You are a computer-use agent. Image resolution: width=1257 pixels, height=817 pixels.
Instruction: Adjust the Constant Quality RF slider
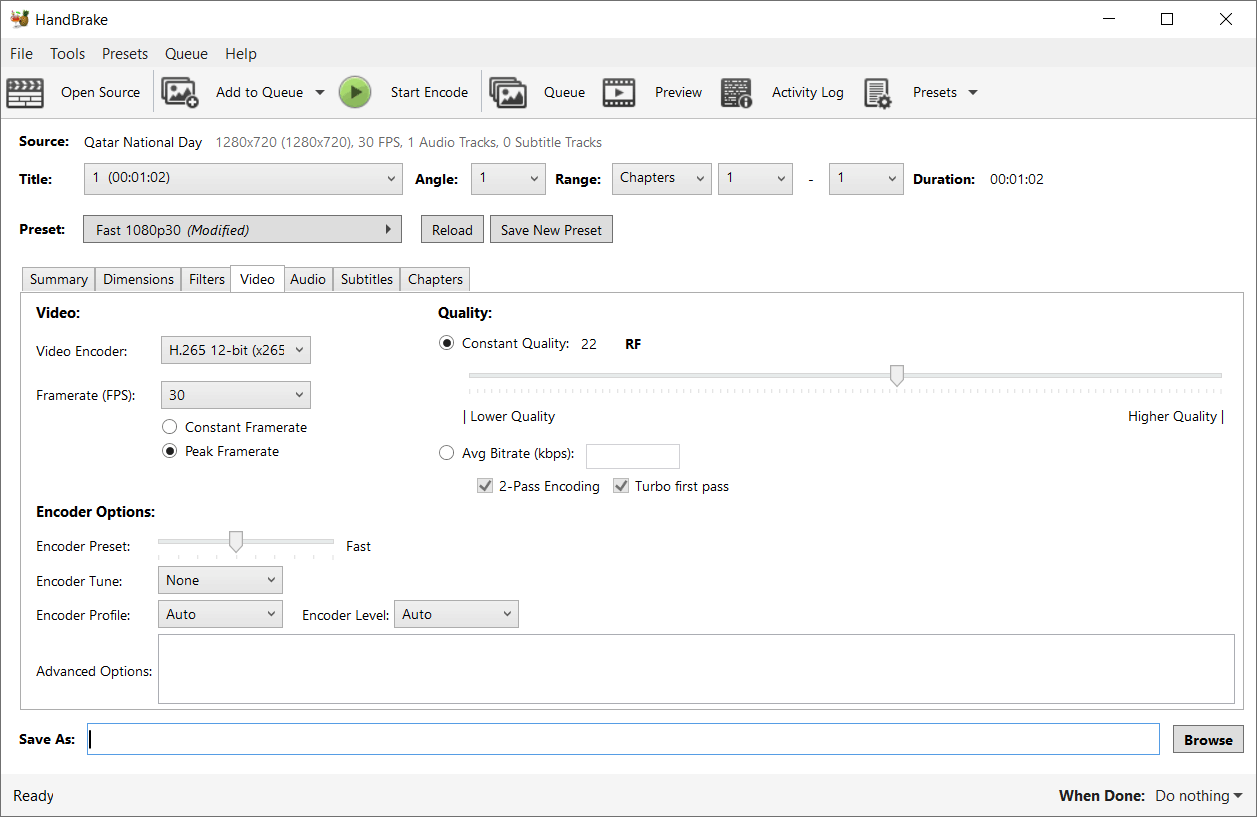(x=896, y=374)
